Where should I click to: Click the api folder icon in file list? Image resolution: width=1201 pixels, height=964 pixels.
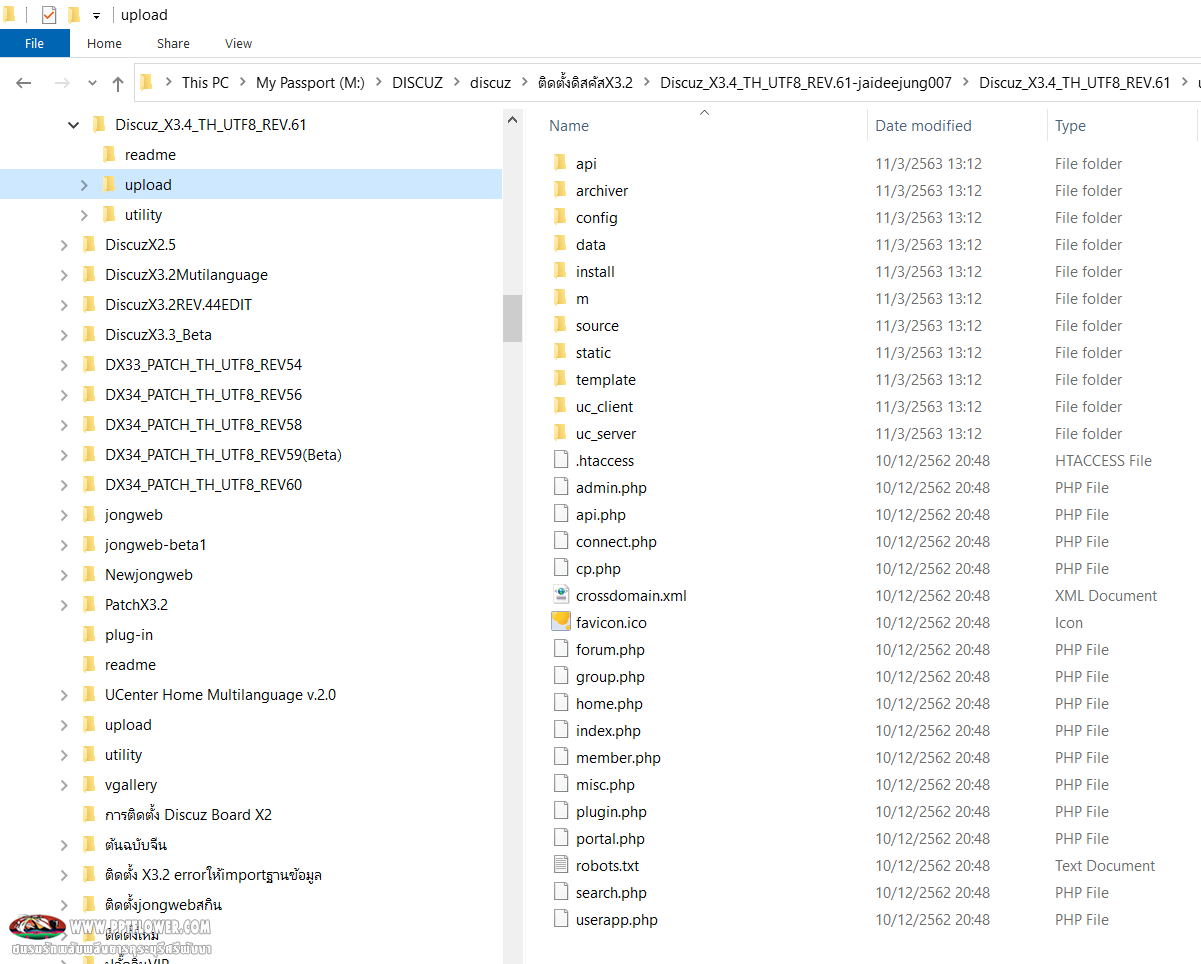(560, 163)
